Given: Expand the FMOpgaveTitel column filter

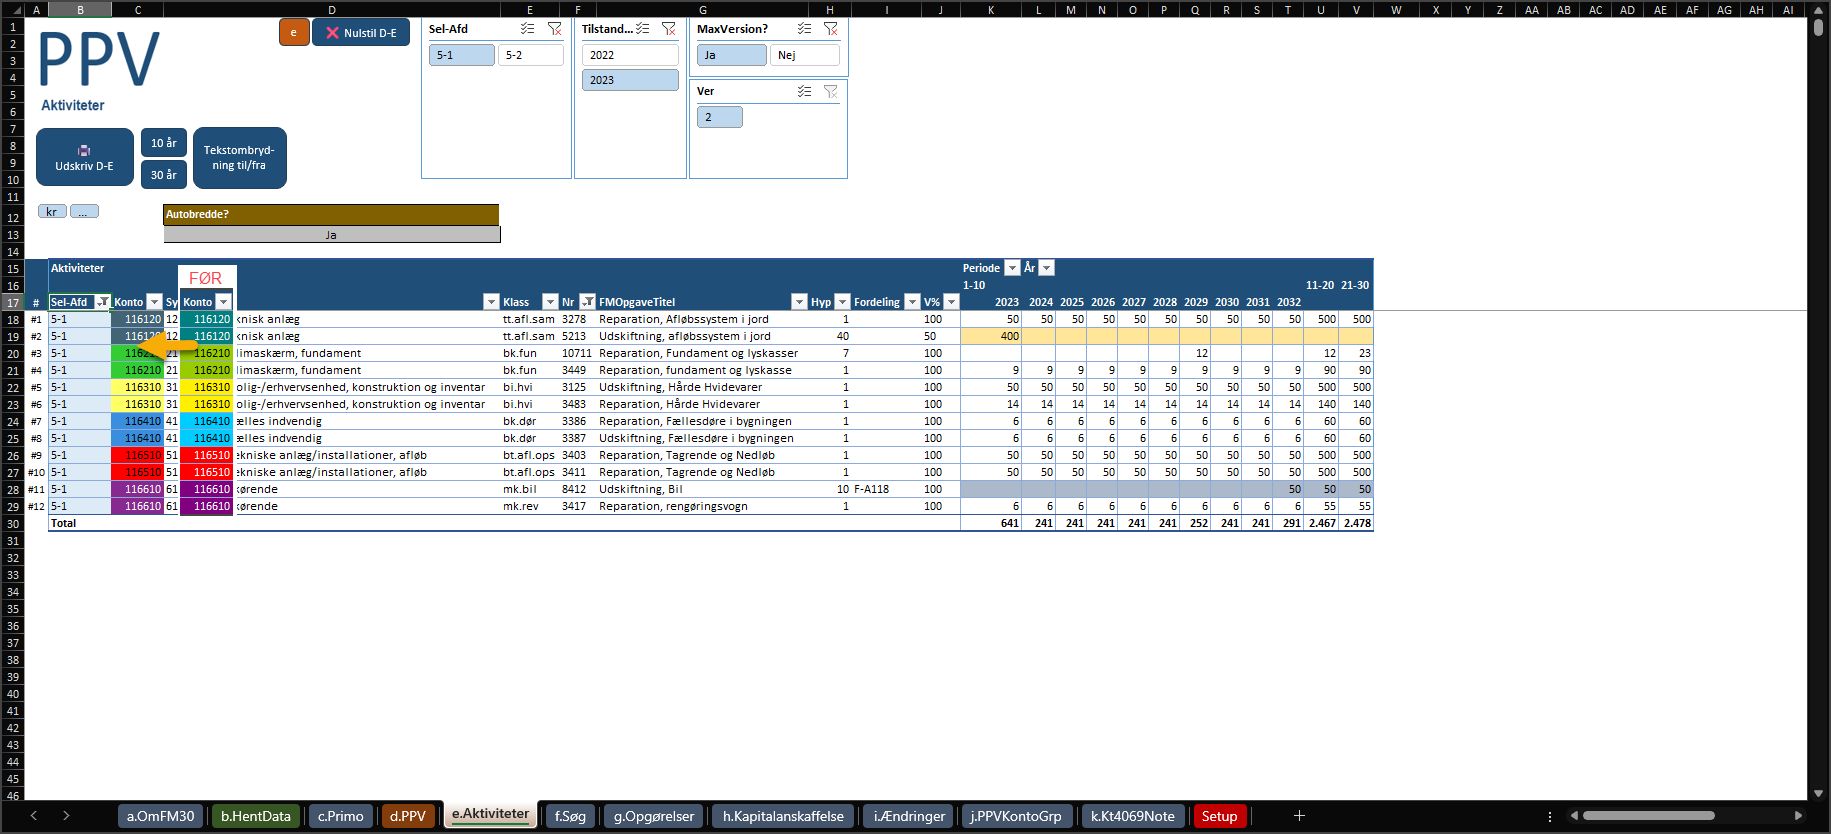Looking at the screenshot, I should [798, 302].
